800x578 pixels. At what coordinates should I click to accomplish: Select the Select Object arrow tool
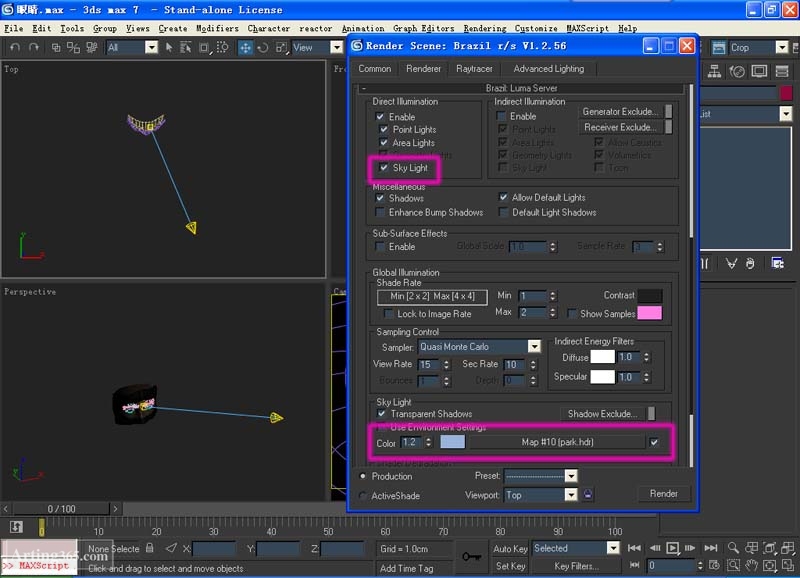click(x=169, y=47)
